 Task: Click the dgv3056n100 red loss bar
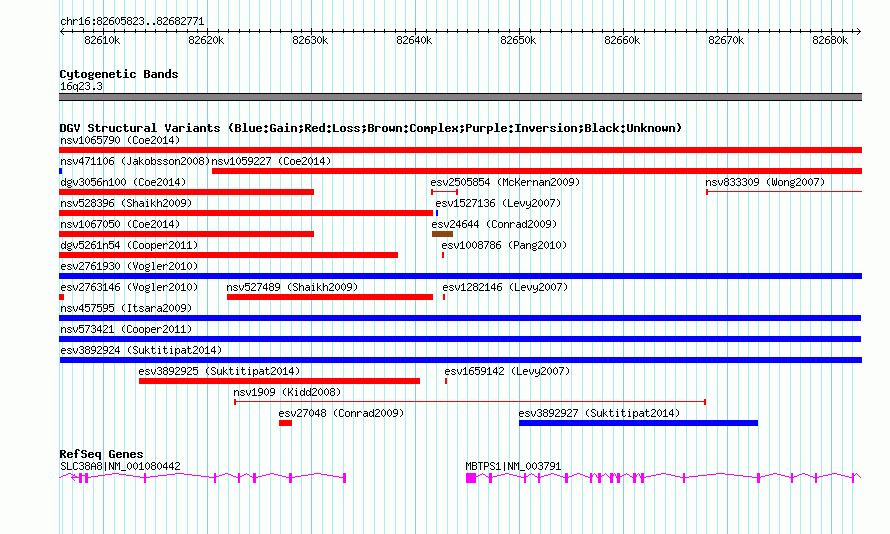187,192
